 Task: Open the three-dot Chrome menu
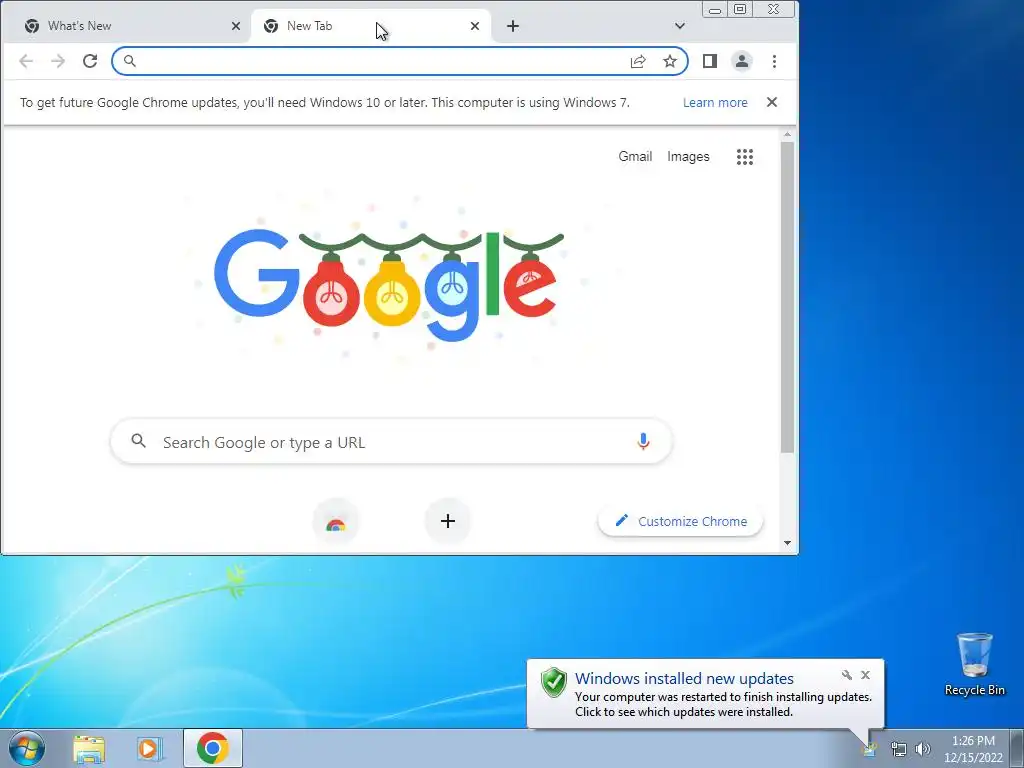pos(775,61)
